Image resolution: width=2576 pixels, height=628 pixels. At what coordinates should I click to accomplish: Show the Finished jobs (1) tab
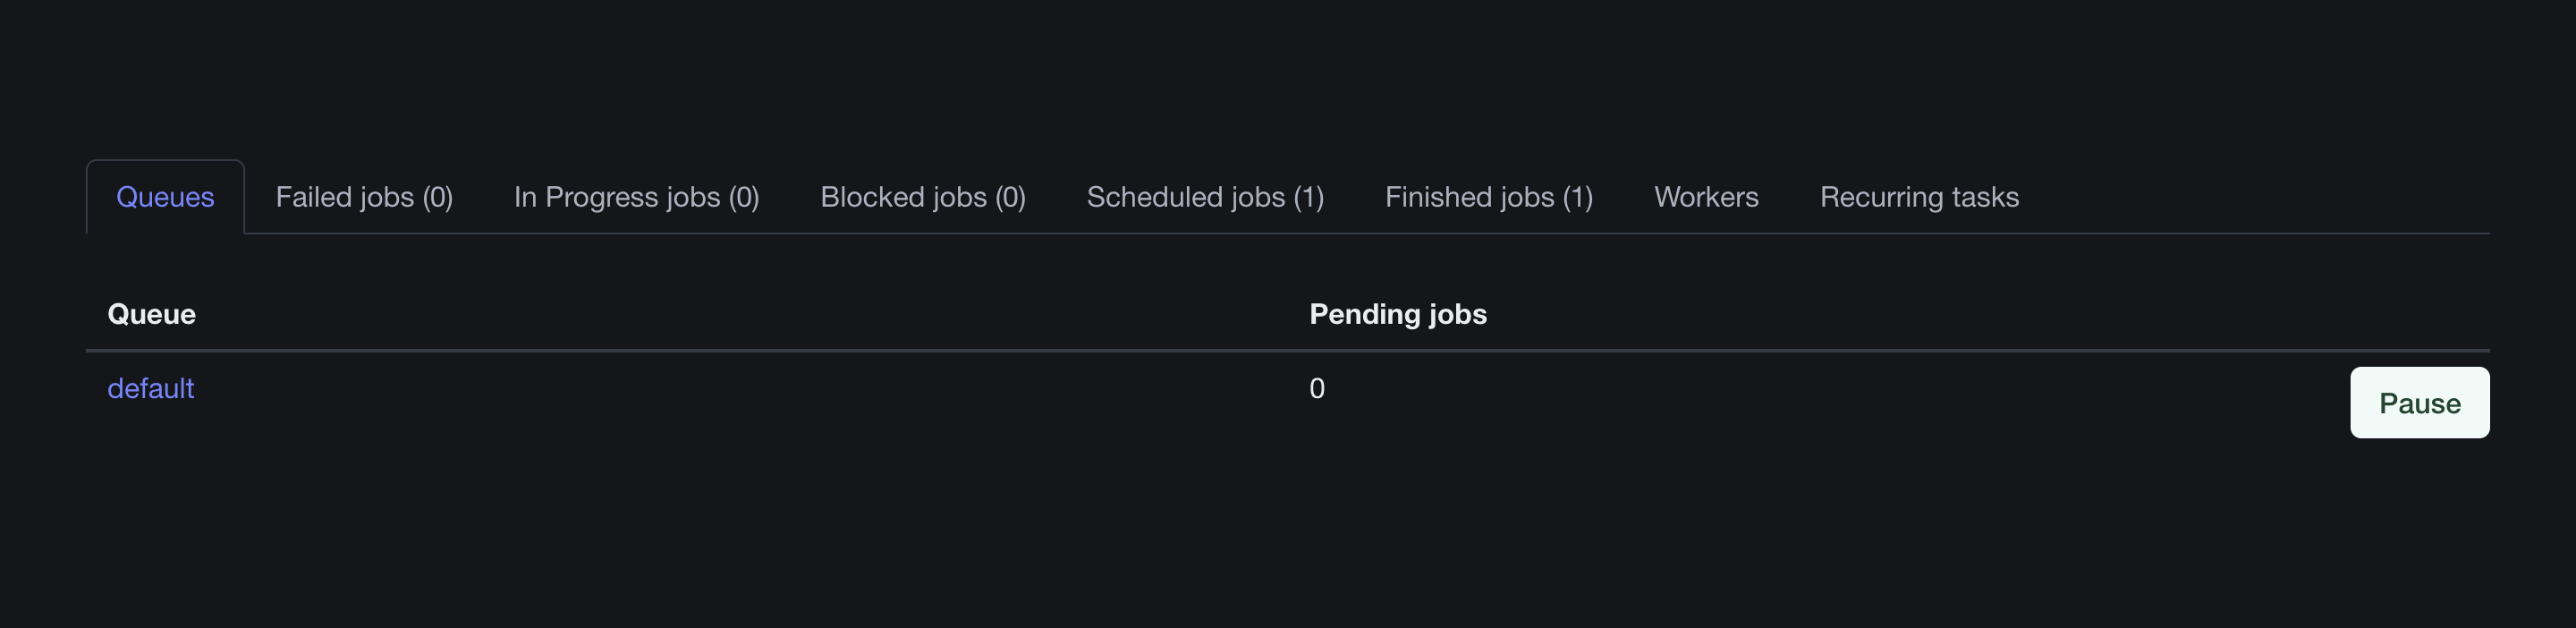pyautogui.click(x=1488, y=197)
